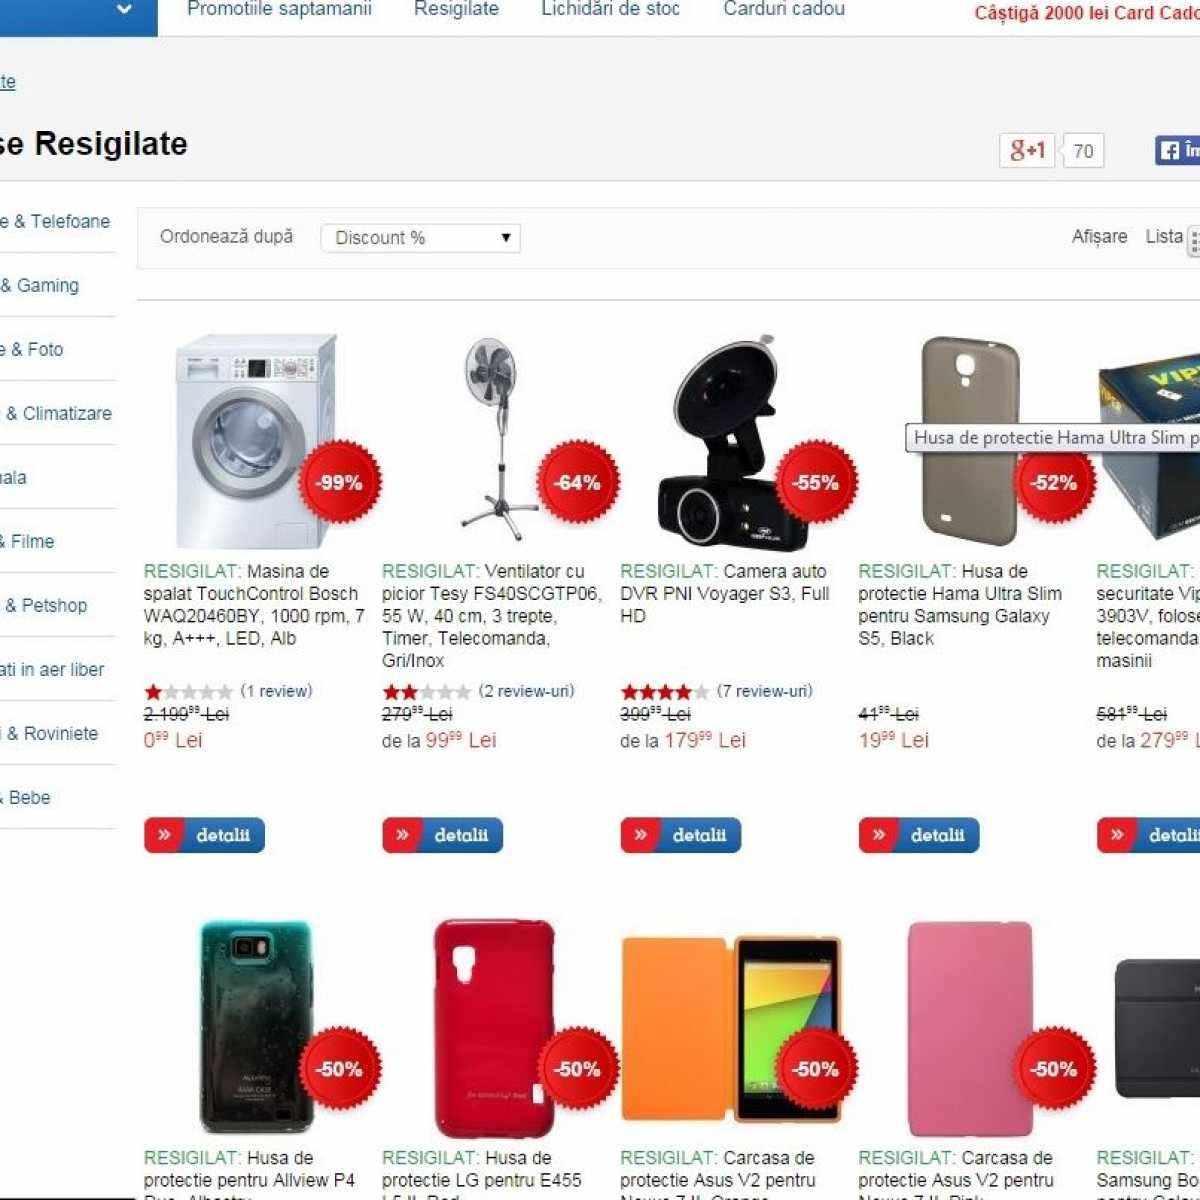The width and height of the screenshot is (1200, 1200).
Task: Click the -99% discount badge on washing machine
Action: (x=340, y=482)
